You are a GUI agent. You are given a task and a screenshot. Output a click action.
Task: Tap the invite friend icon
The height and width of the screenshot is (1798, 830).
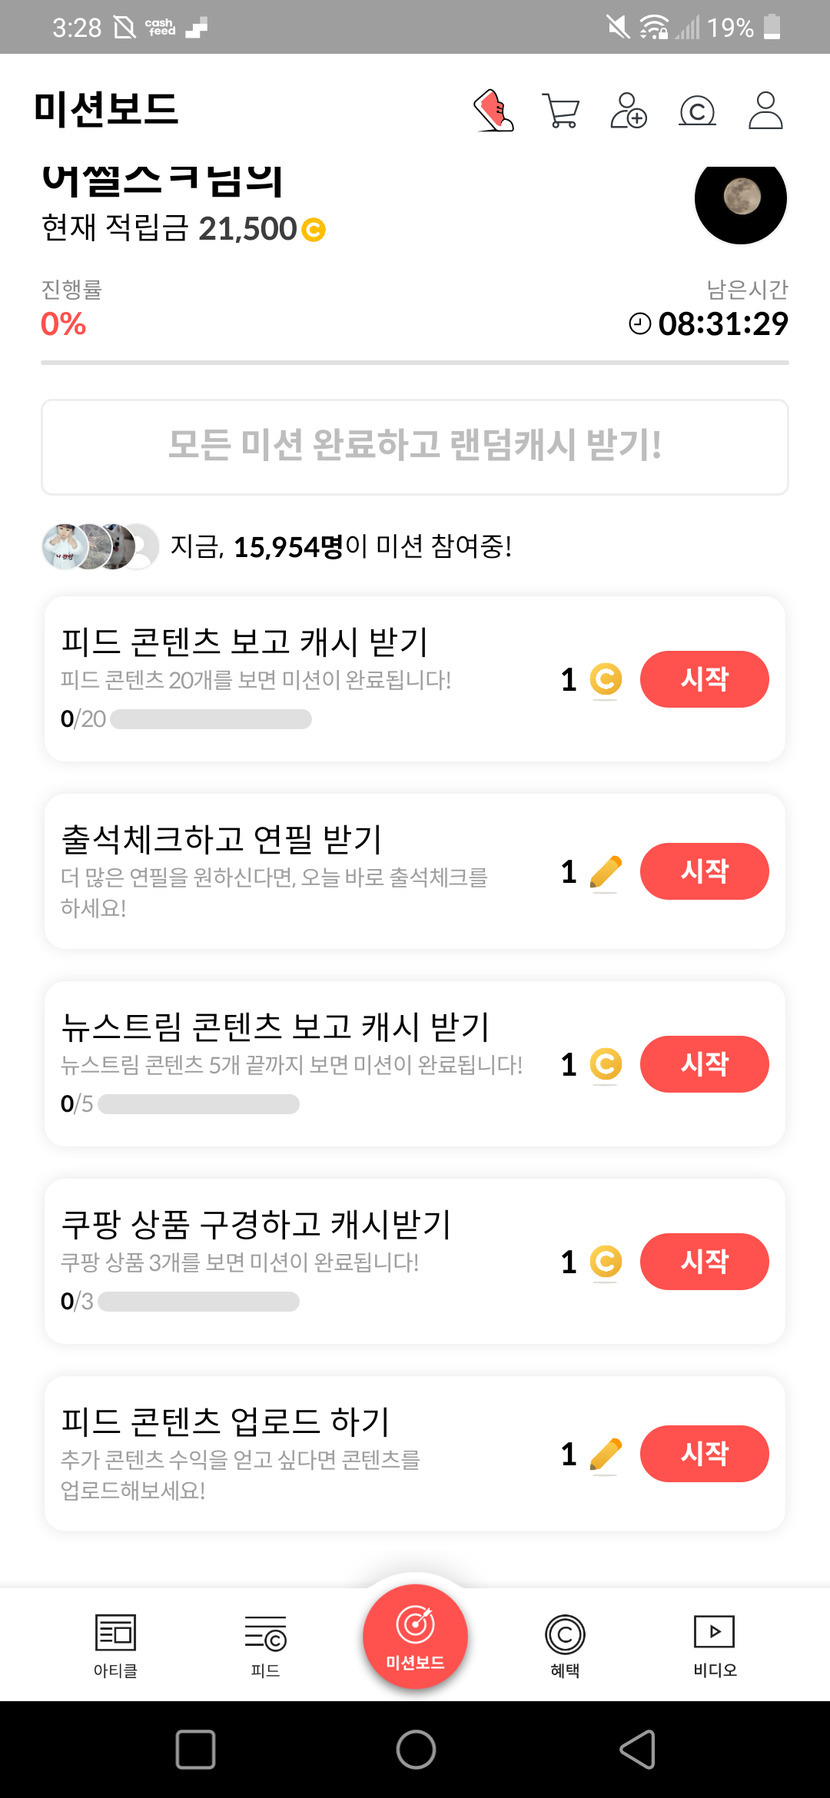pos(628,111)
